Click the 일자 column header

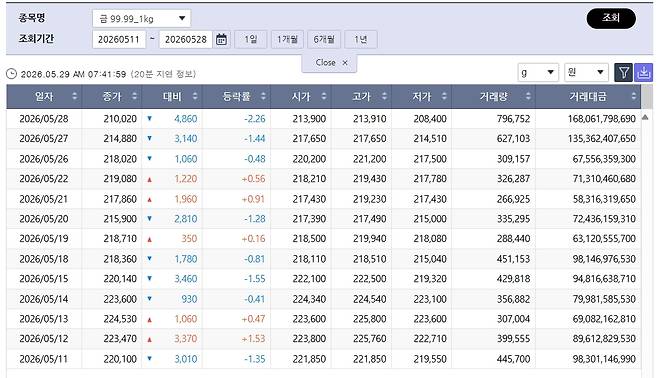[44, 96]
